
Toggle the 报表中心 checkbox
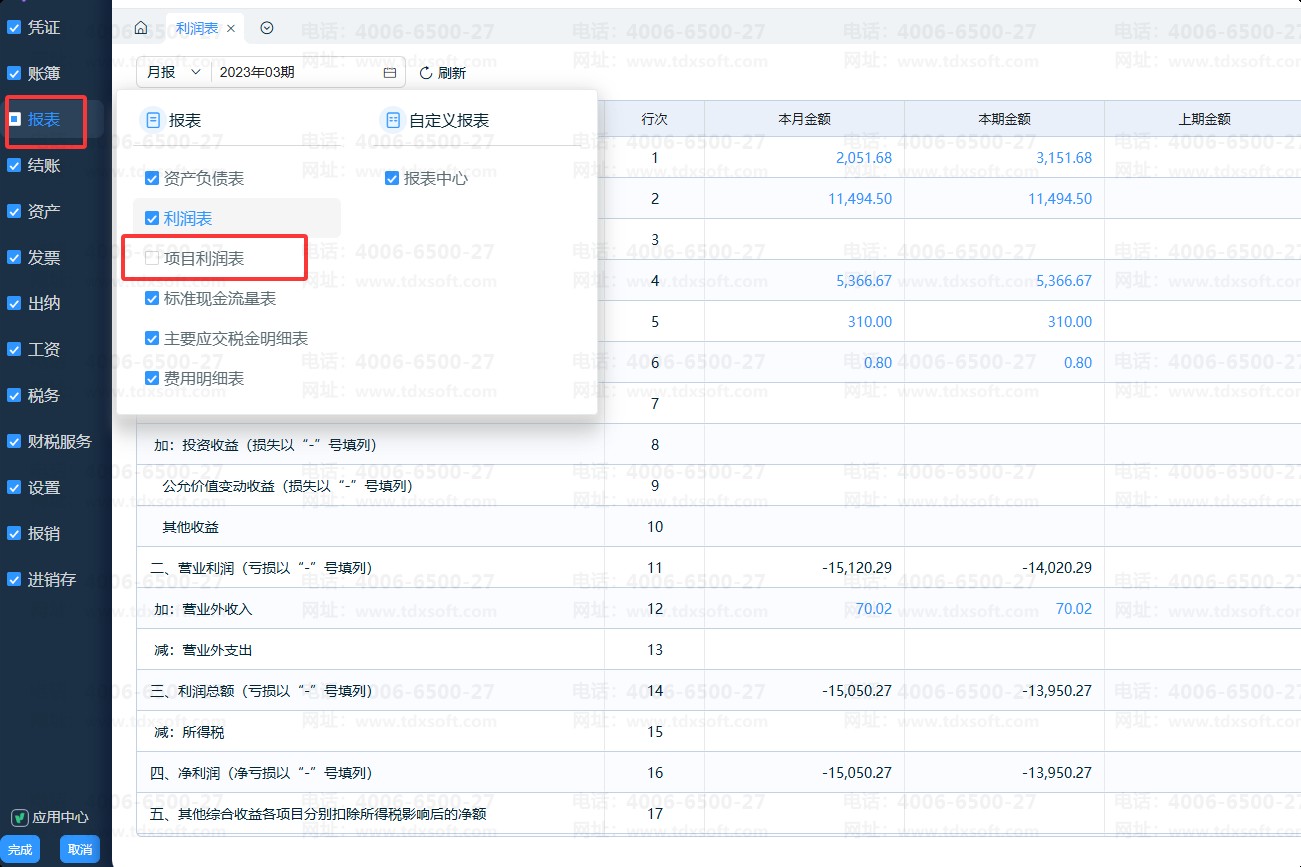[392, 178]
